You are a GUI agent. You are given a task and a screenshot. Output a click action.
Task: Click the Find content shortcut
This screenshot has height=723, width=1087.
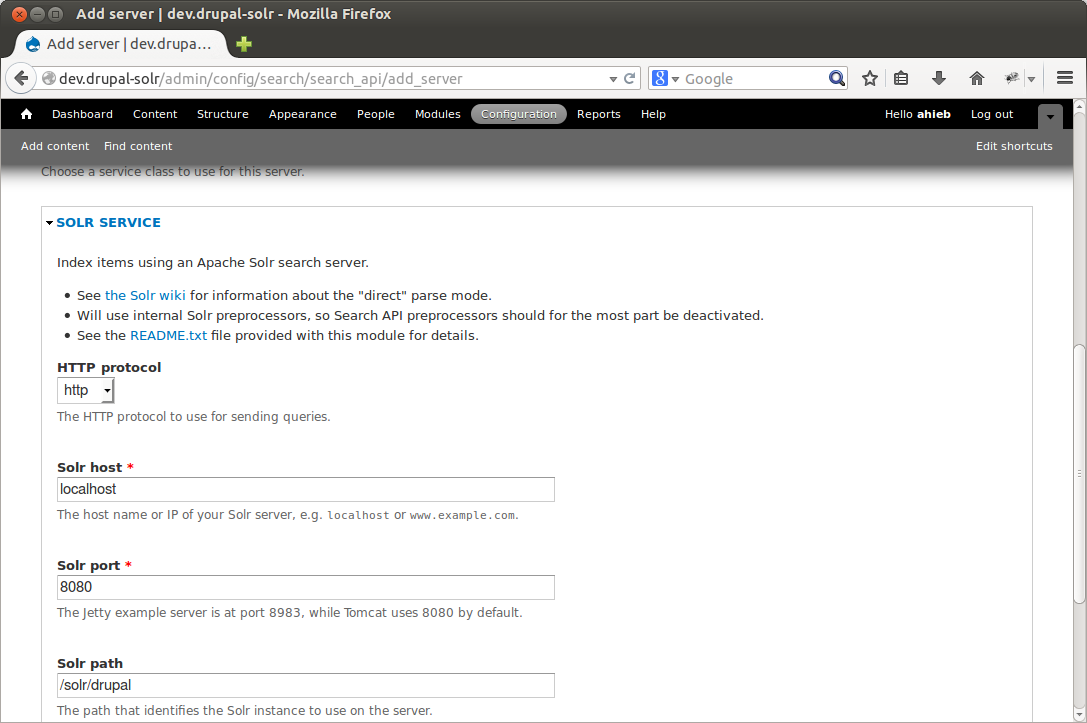tap(138, 146)
